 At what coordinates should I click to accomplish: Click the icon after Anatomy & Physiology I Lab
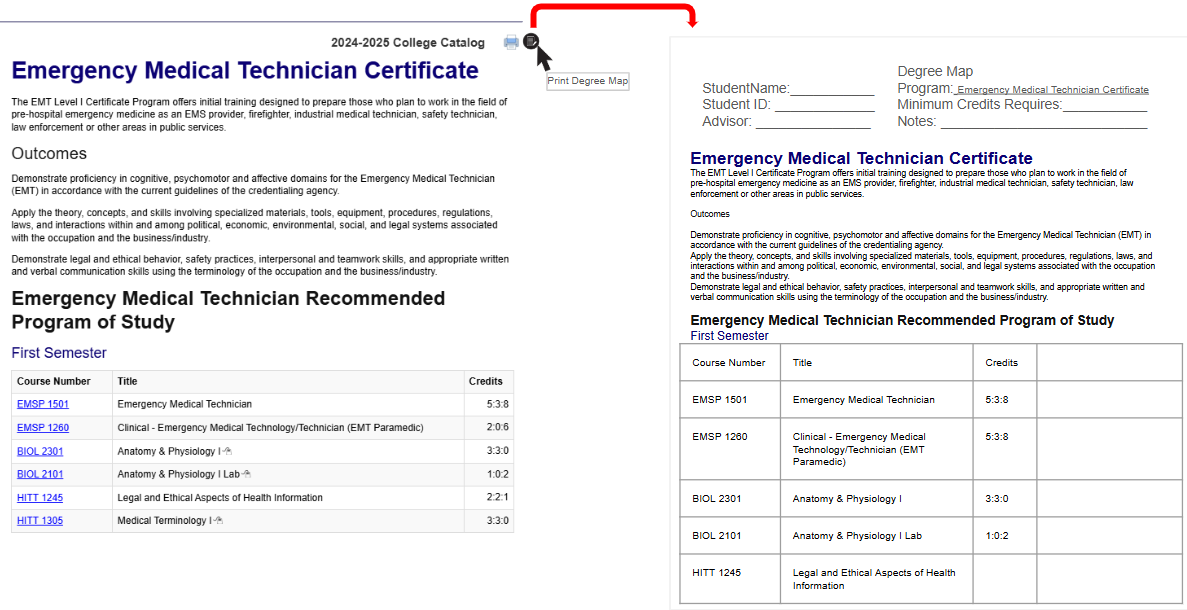(246, 475)
